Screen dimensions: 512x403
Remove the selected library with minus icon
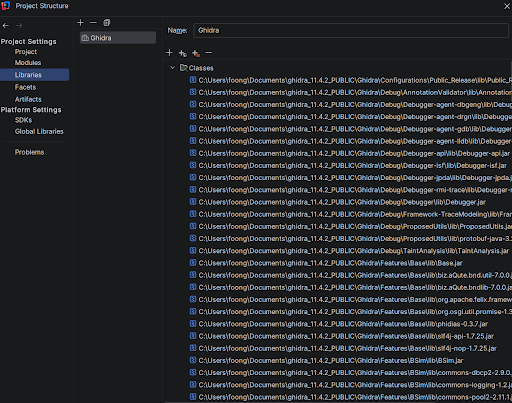[x=93, y=23]
